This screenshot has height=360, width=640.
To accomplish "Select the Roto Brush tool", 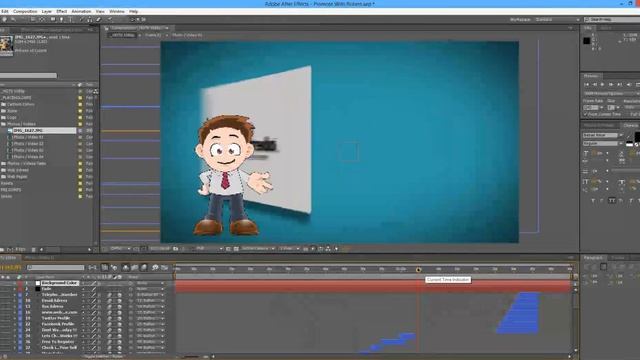I will 109,19.
